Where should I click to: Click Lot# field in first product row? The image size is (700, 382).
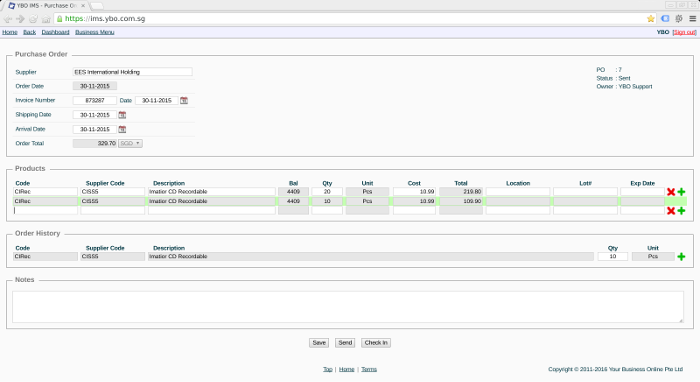pos(585,191)
